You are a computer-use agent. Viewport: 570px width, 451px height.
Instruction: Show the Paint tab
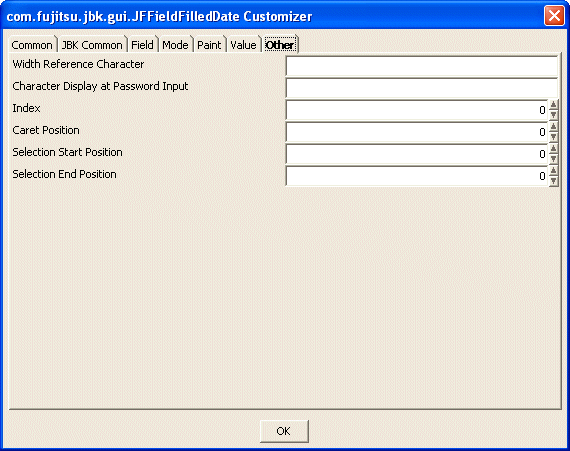(209, 45)
